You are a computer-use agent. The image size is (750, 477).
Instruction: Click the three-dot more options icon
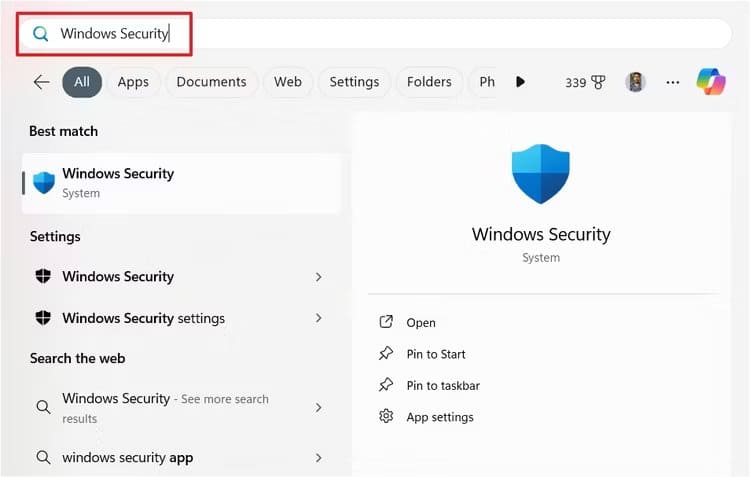click(x=673, y=82)
